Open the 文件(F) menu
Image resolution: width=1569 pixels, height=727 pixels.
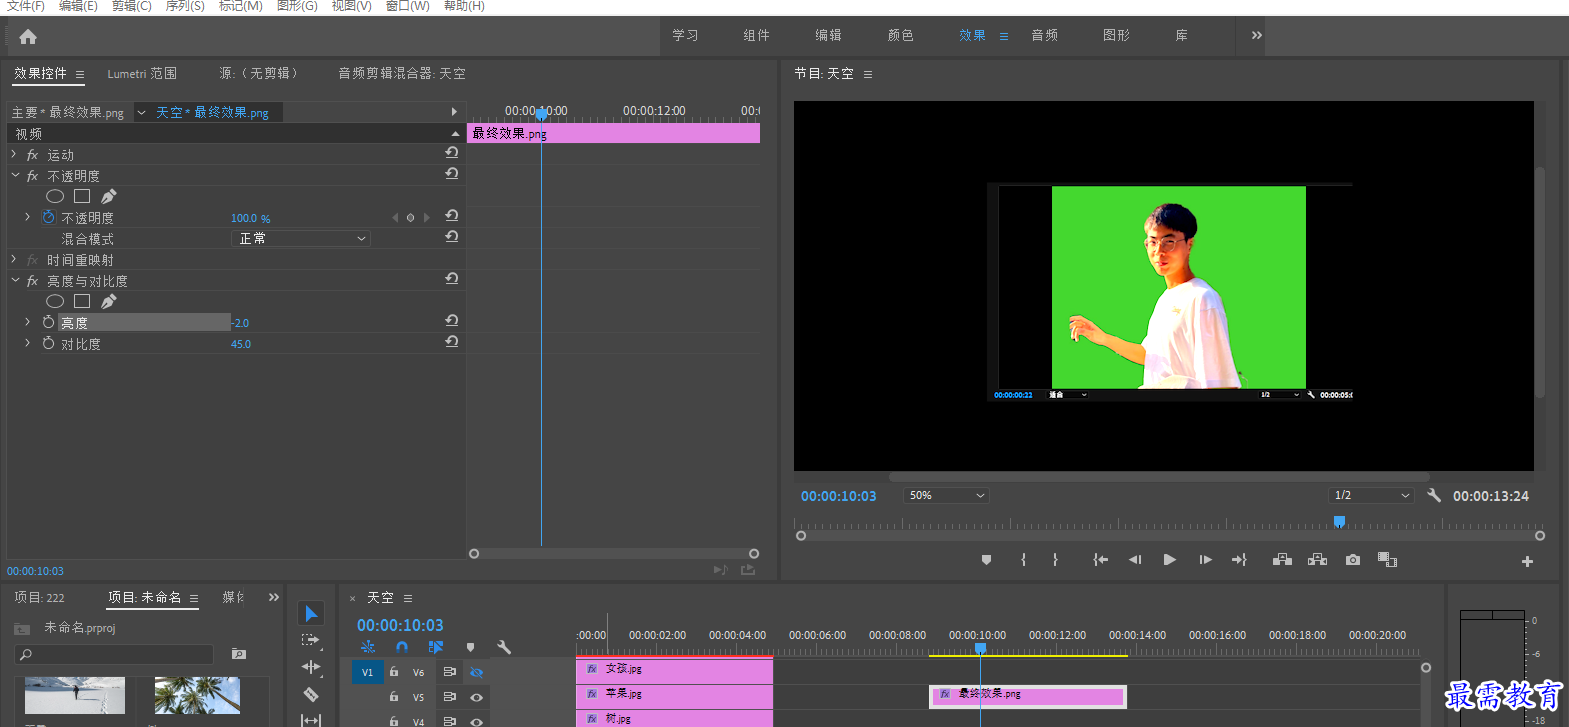coord(26,6)
